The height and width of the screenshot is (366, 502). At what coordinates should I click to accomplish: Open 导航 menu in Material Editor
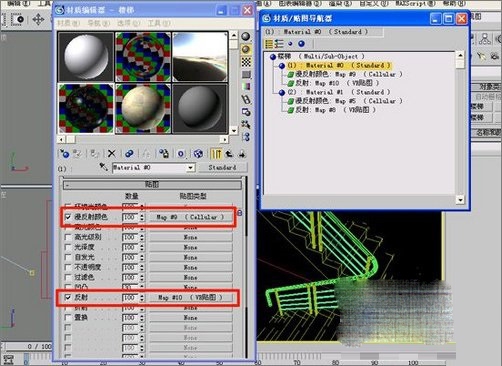[x=98, y=23]
